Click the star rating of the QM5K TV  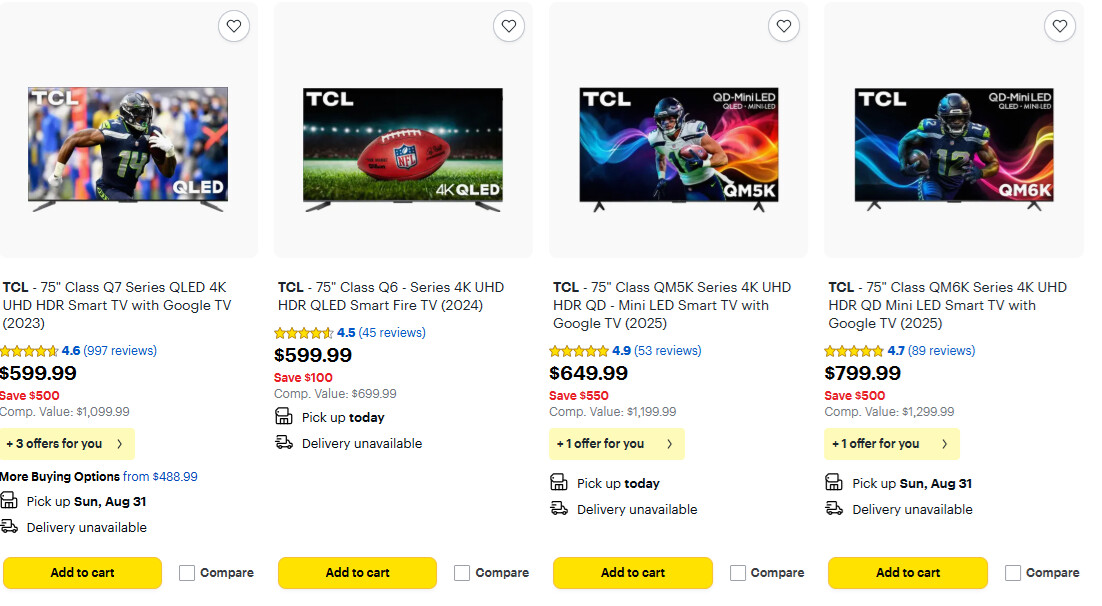[x=579, y=351]
